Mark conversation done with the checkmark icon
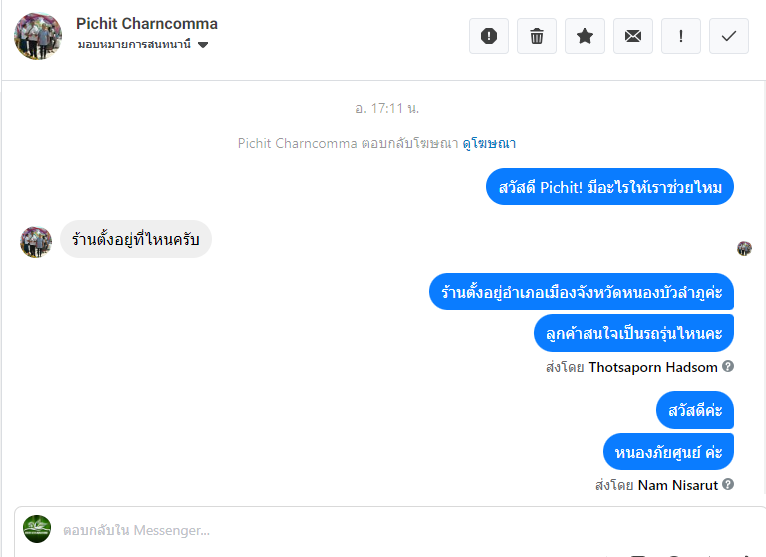Screen dimensions: 766x557 (729, 36)
